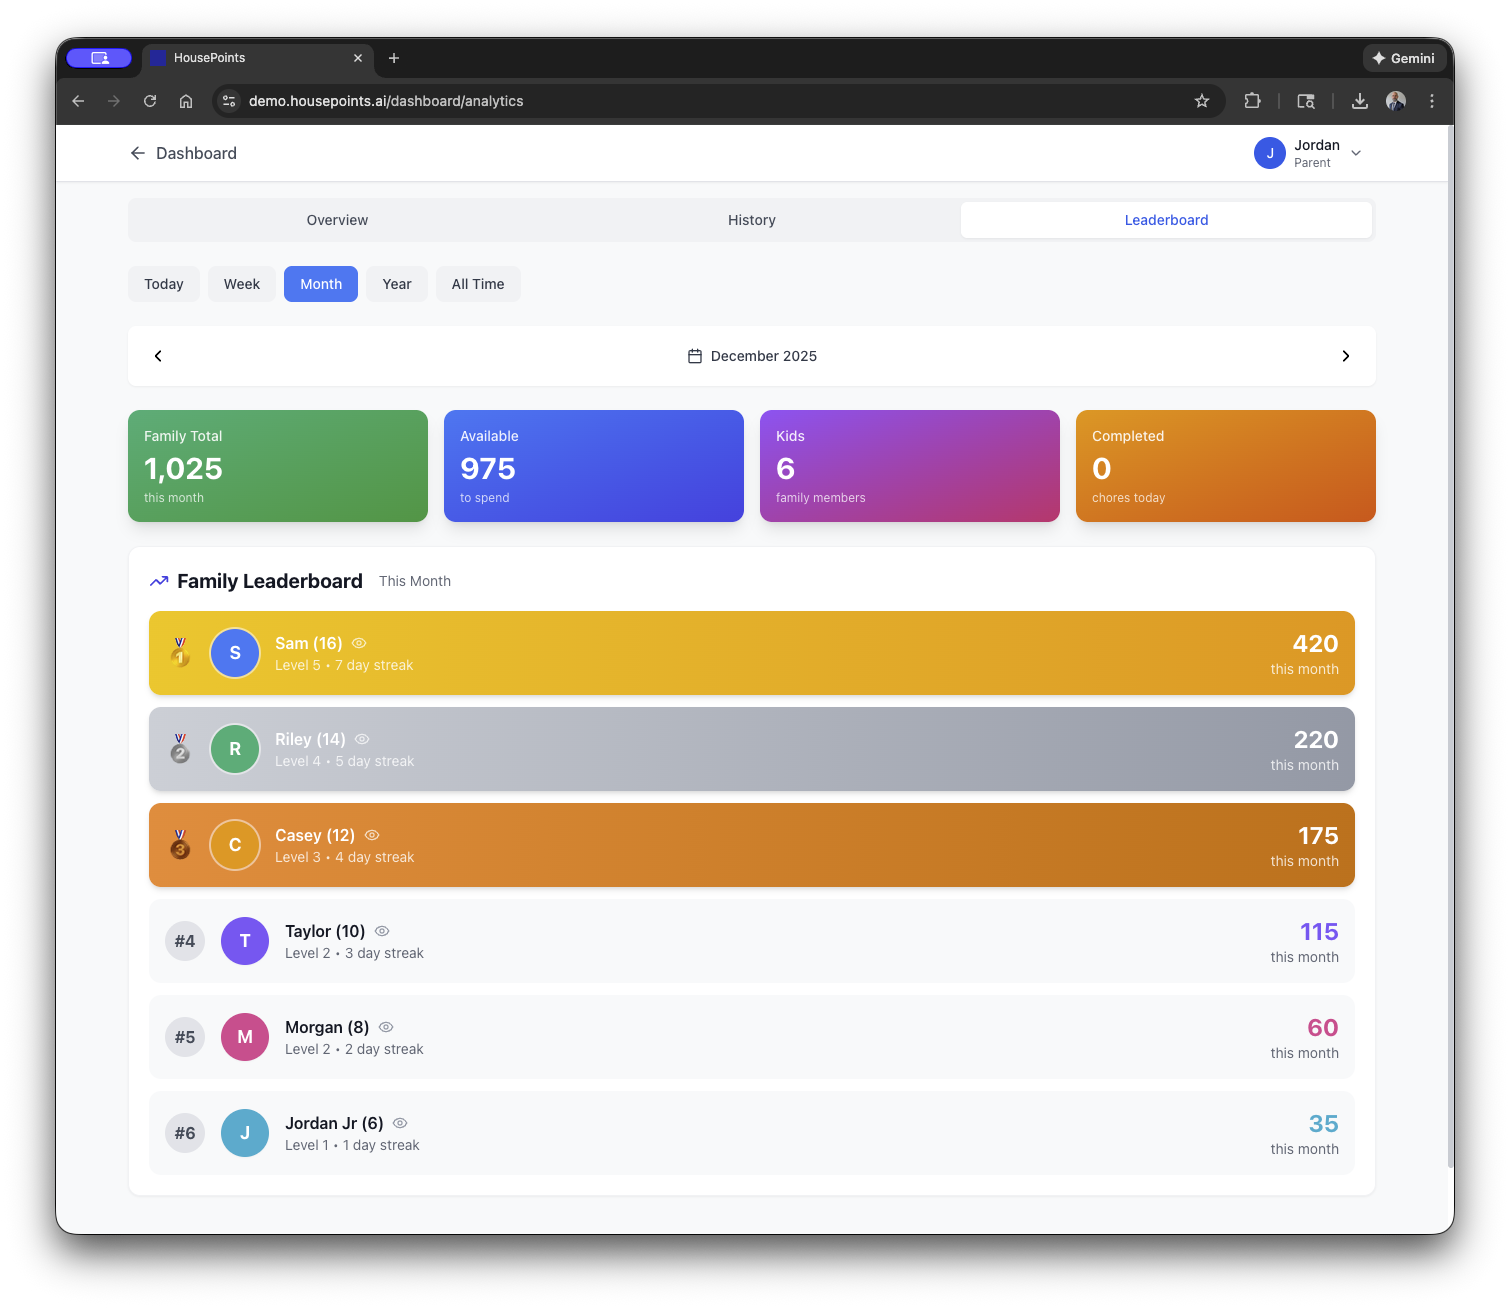Bookmark this page with the star
The height and width of the screenshot is (1308, 1510).
click(x=1202, y=101)
